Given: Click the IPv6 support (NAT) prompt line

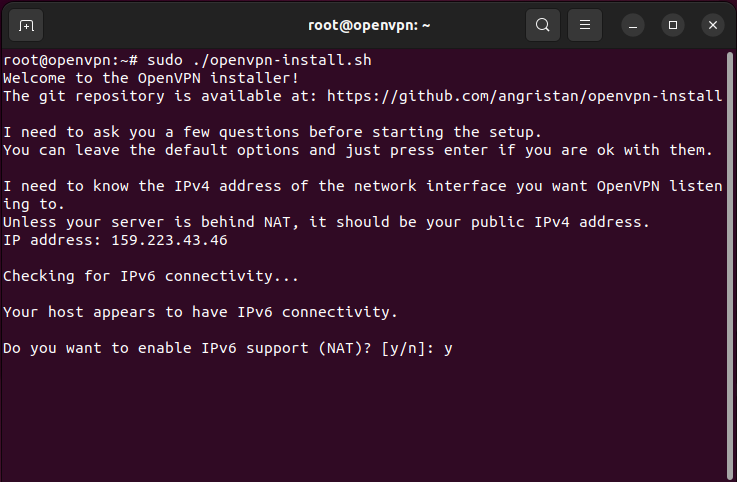Looking at the screenshot, I should 227,348.
